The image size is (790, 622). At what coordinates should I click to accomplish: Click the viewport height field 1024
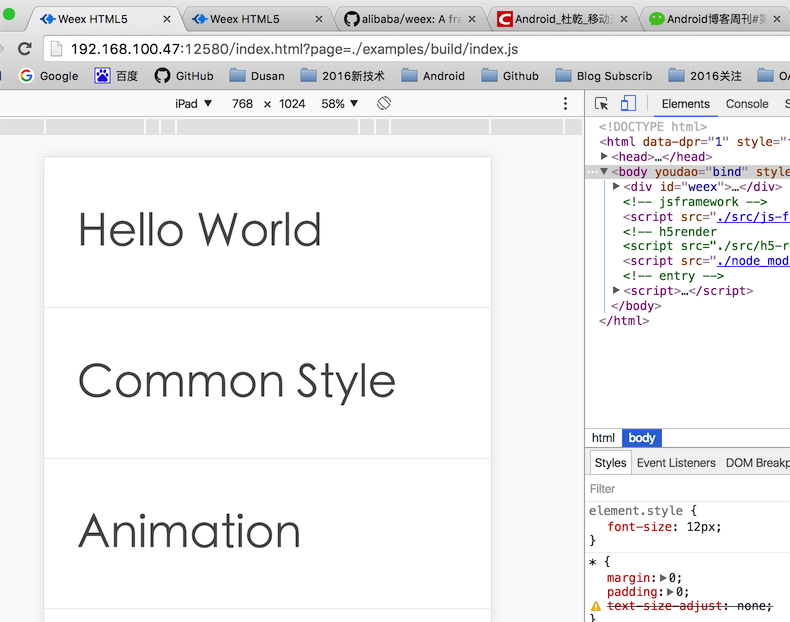pos(292,104)
